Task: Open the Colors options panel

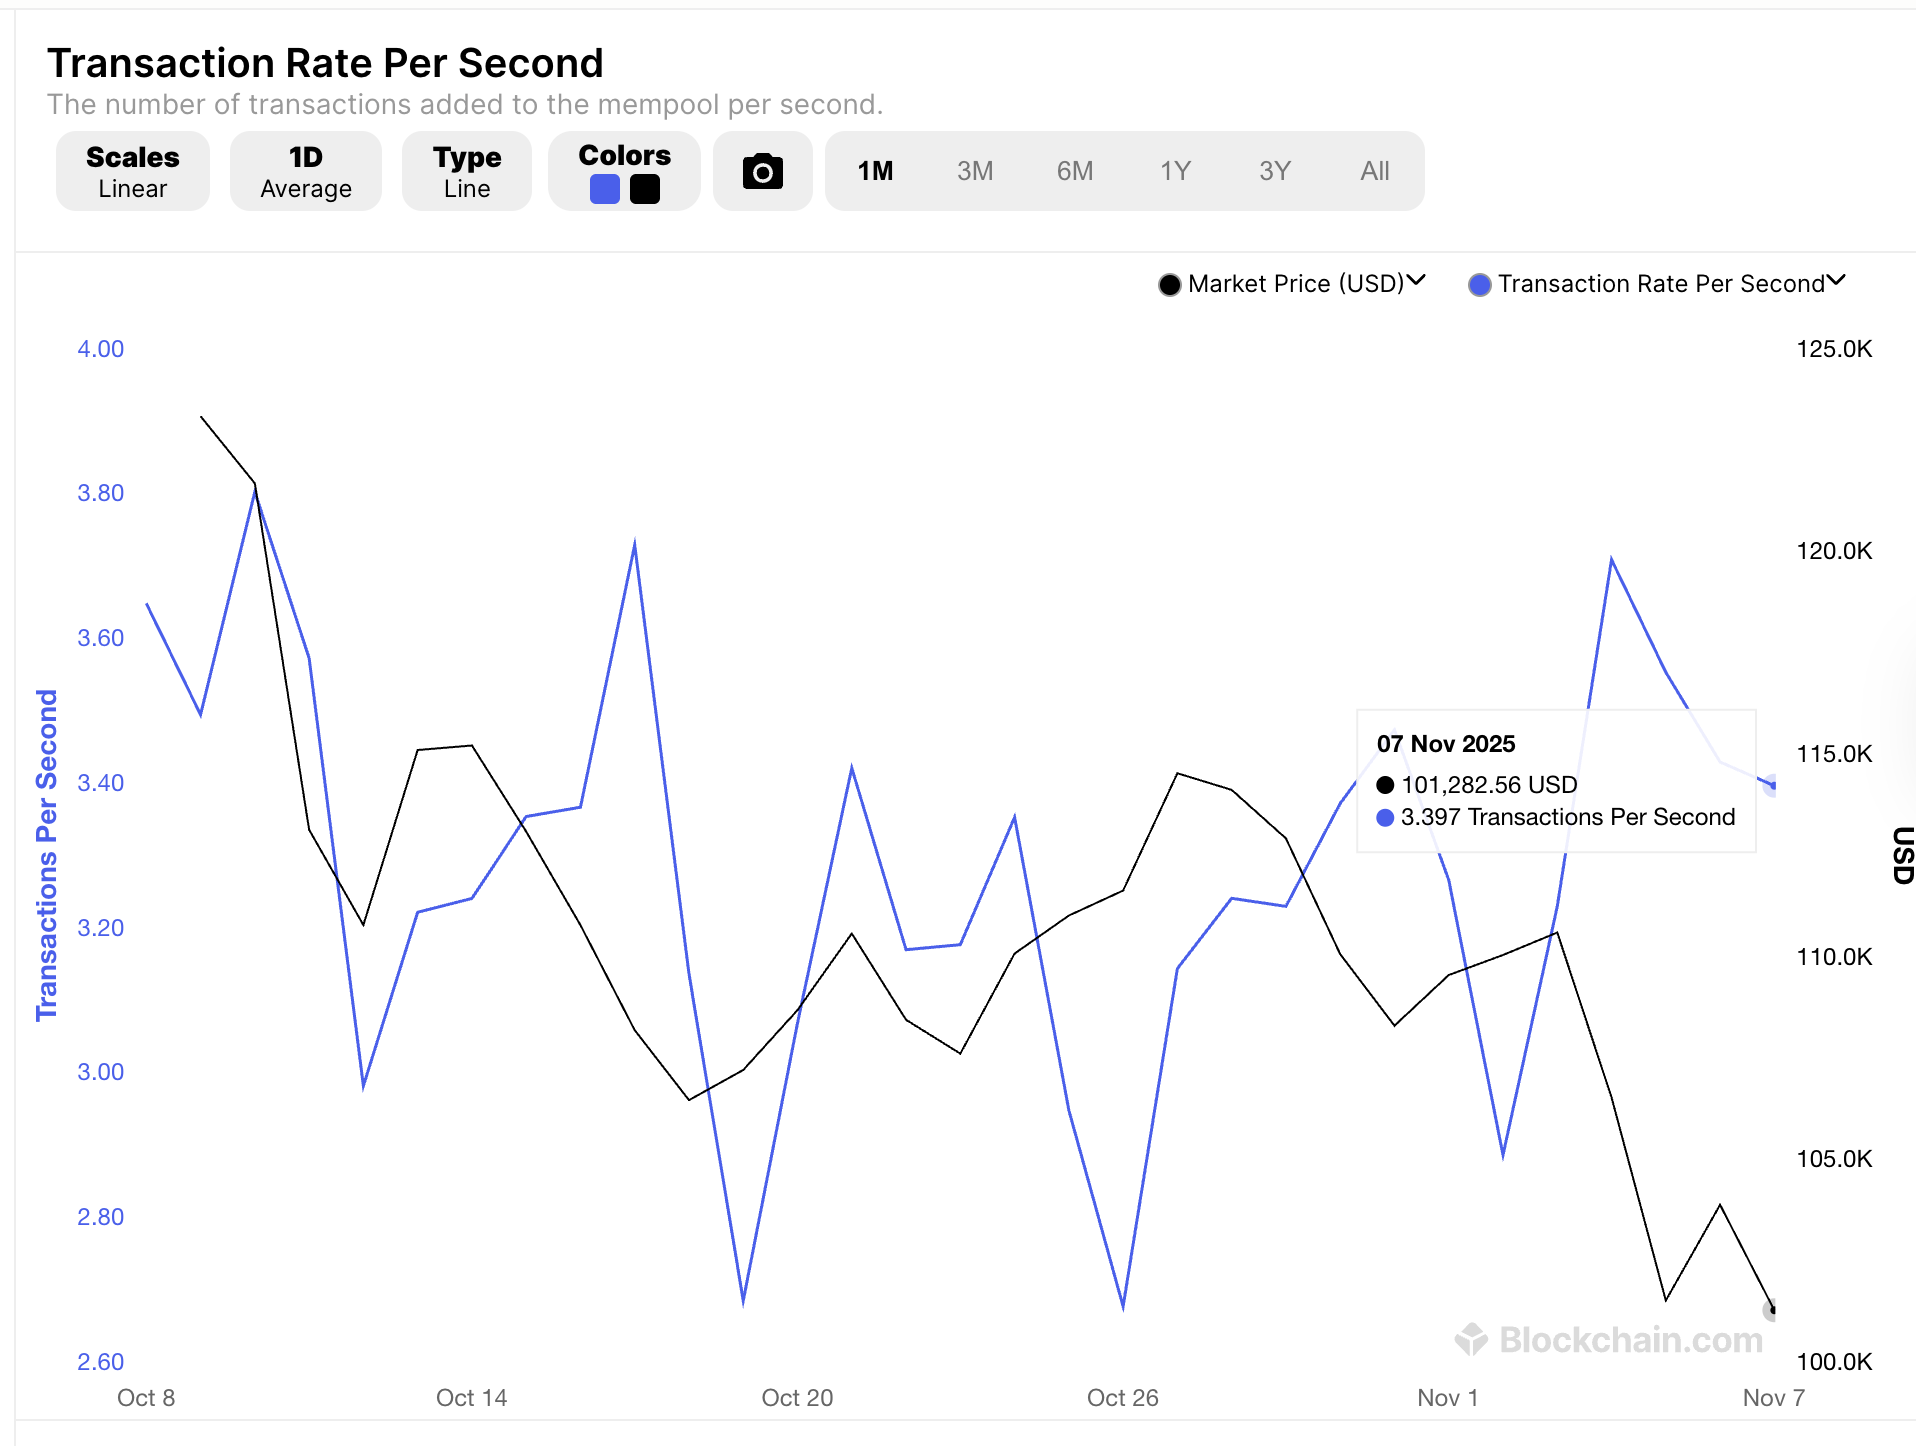Action: (x=624, y=155)
